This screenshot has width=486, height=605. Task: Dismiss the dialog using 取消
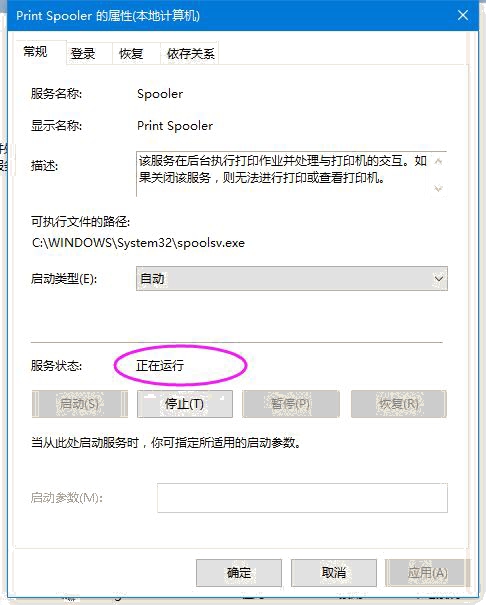coord(334,573)
